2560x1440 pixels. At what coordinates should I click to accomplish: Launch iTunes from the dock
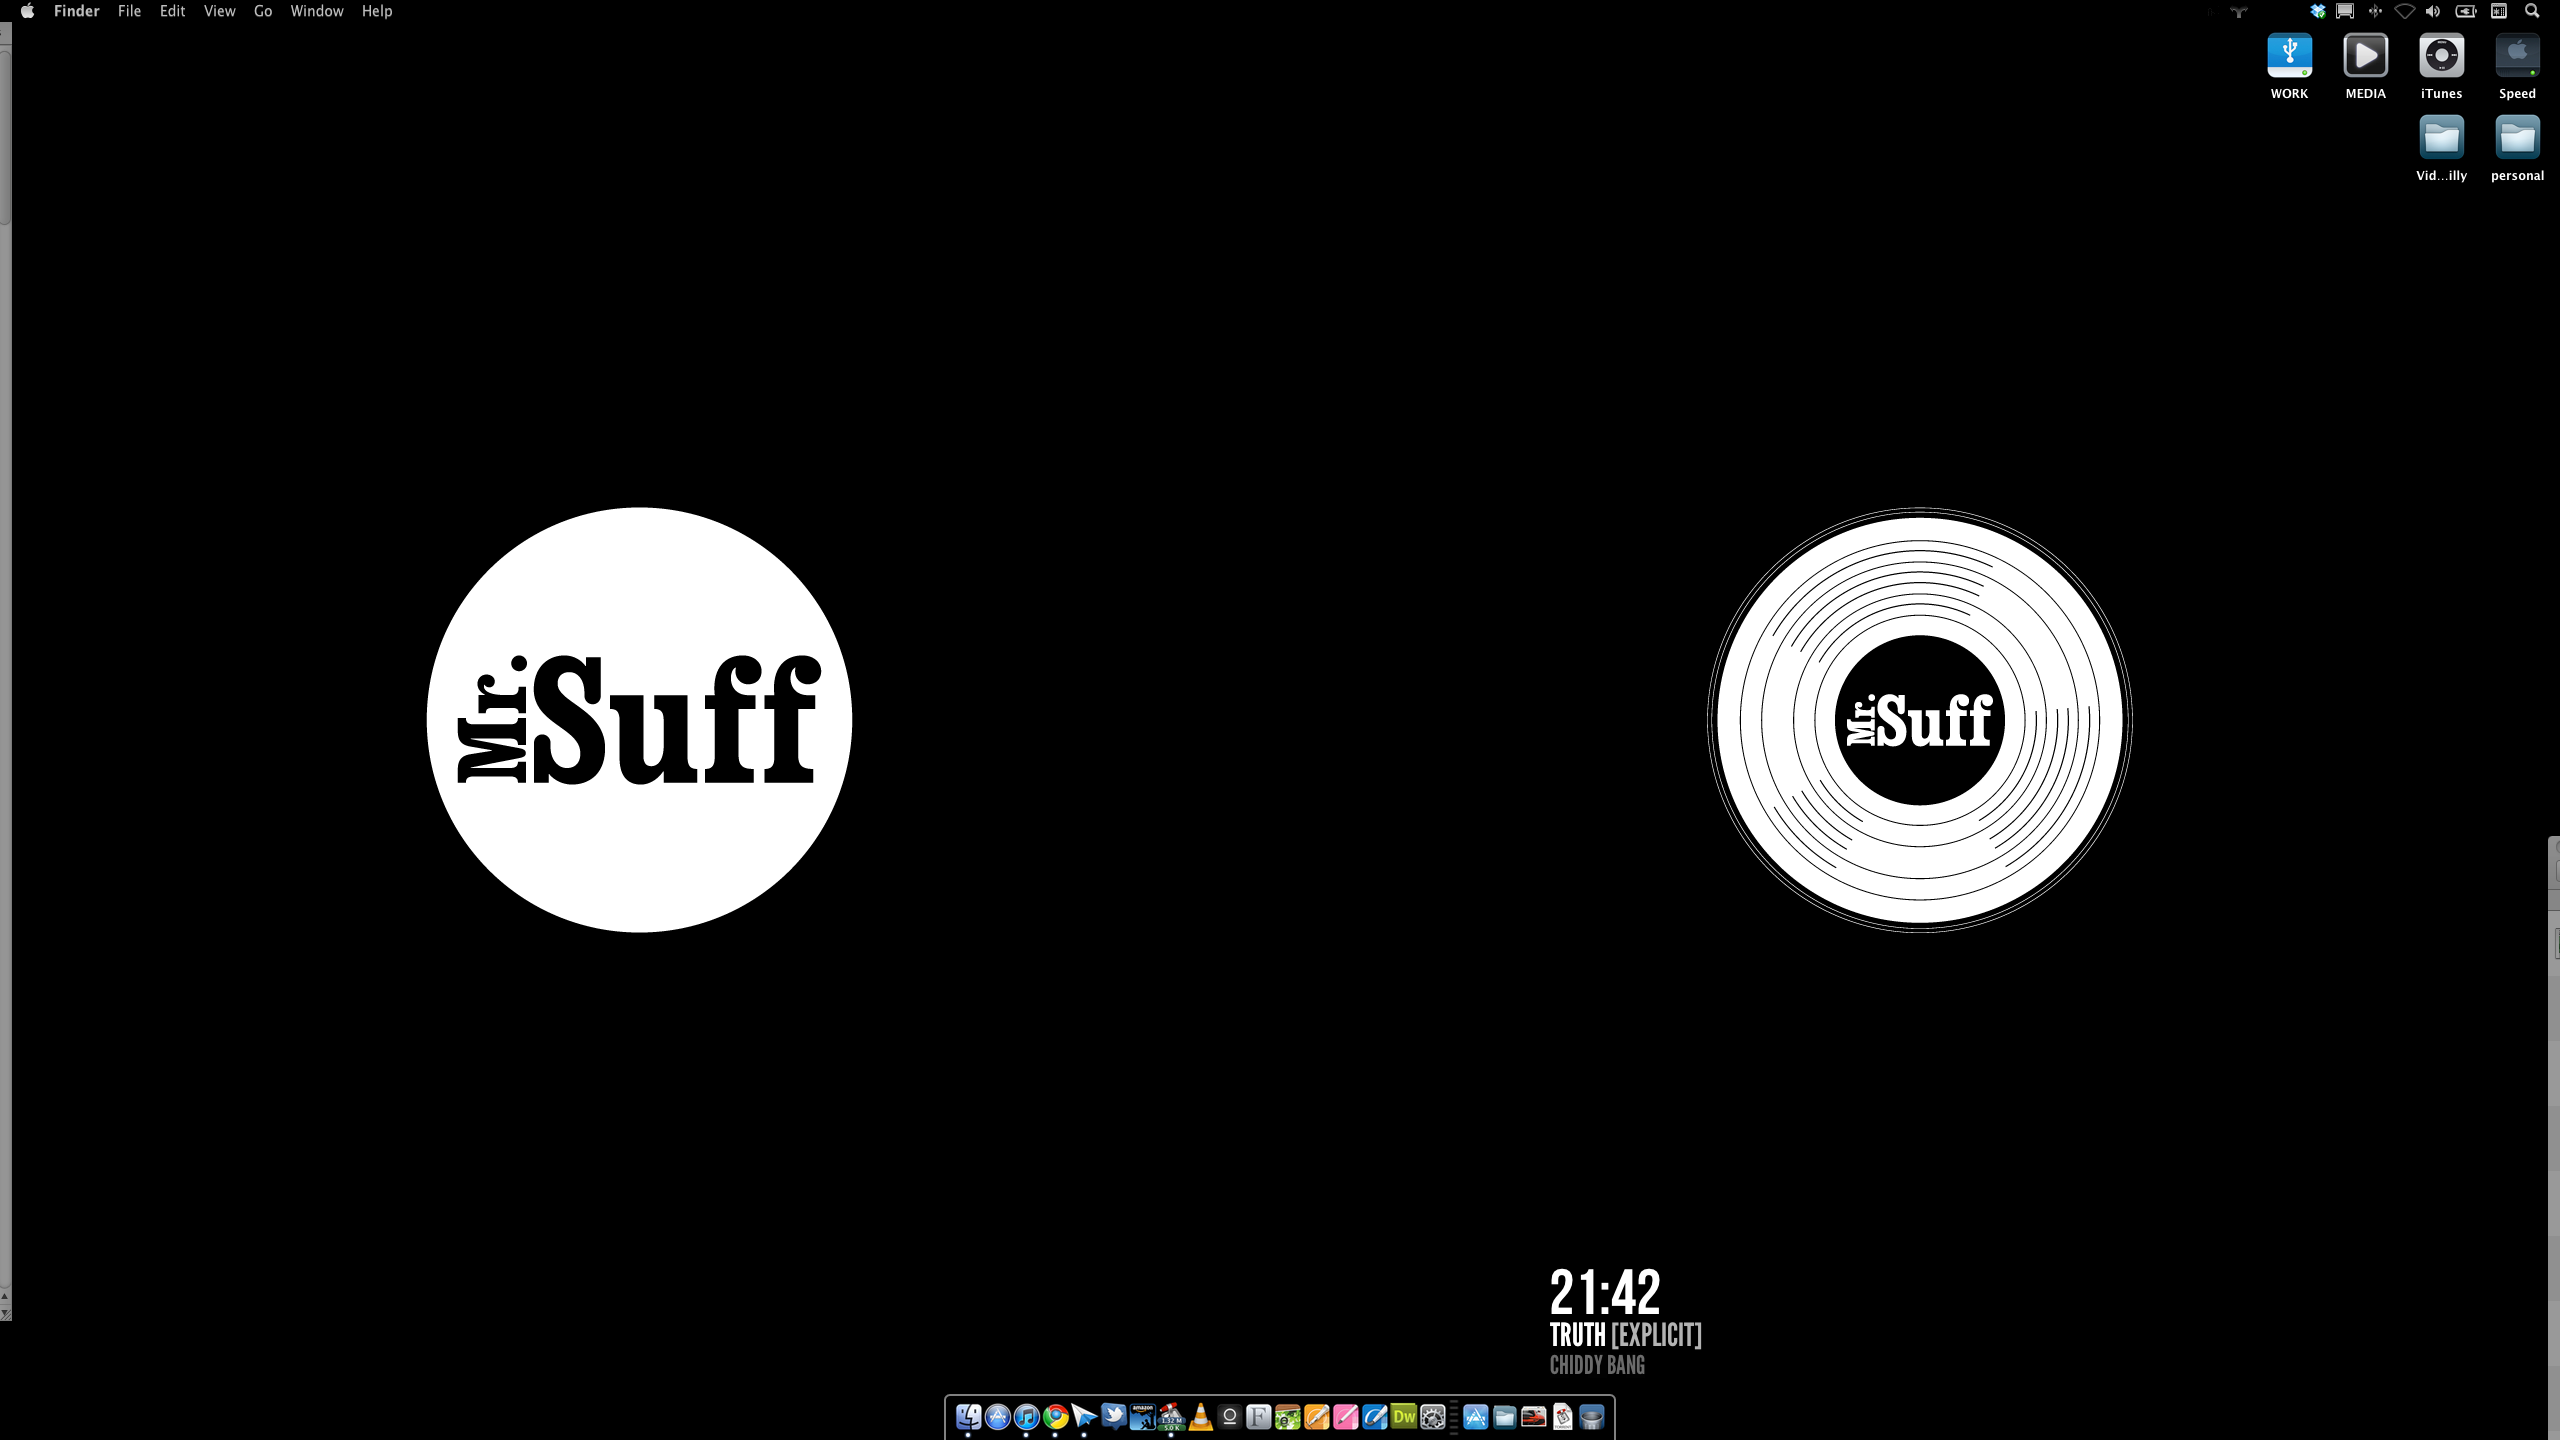(1026, 1416)
